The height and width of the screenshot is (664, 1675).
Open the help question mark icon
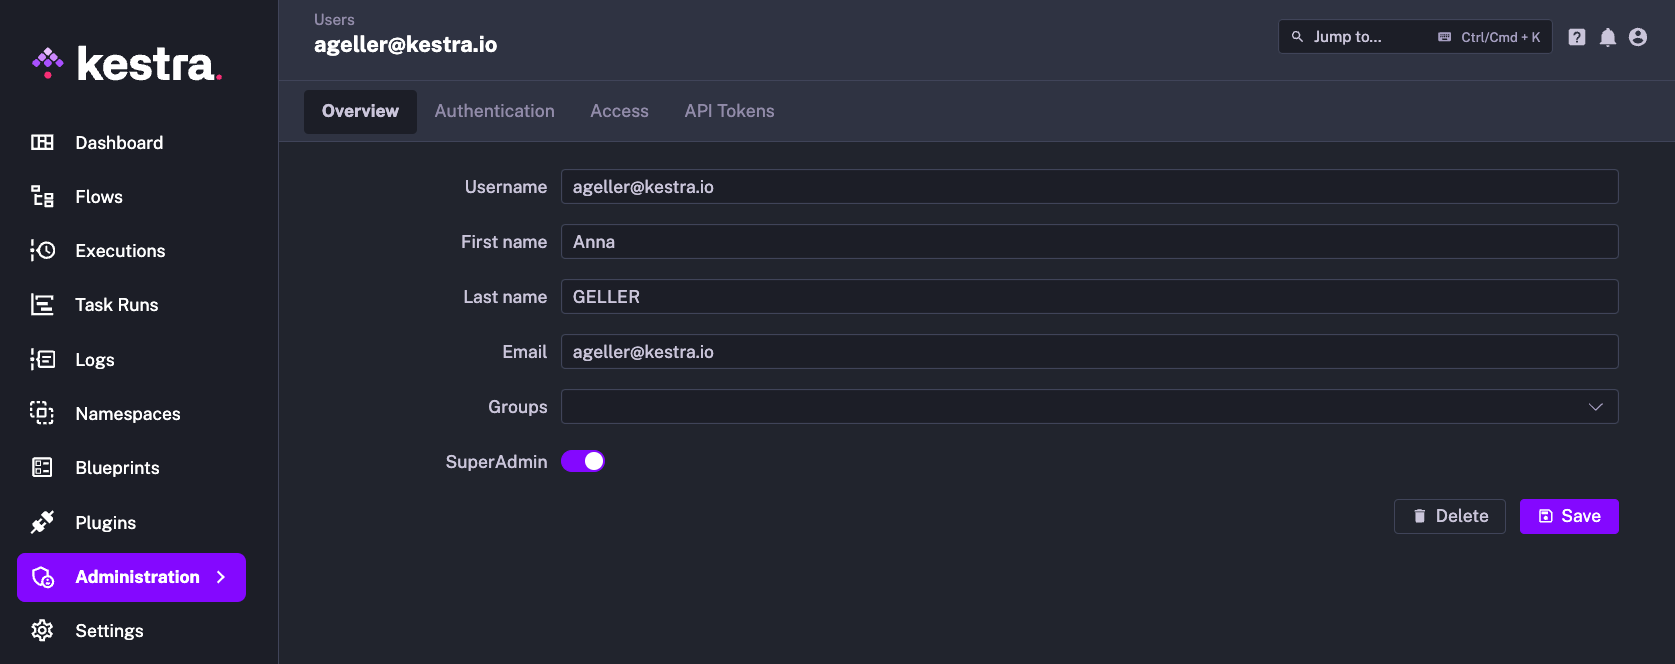point(1577,37)
